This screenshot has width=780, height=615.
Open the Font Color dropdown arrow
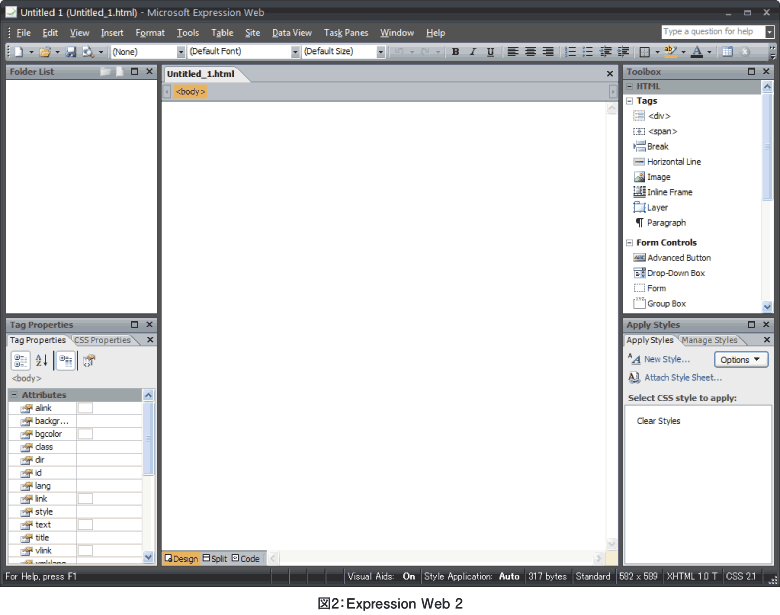(x=709, y=52)
